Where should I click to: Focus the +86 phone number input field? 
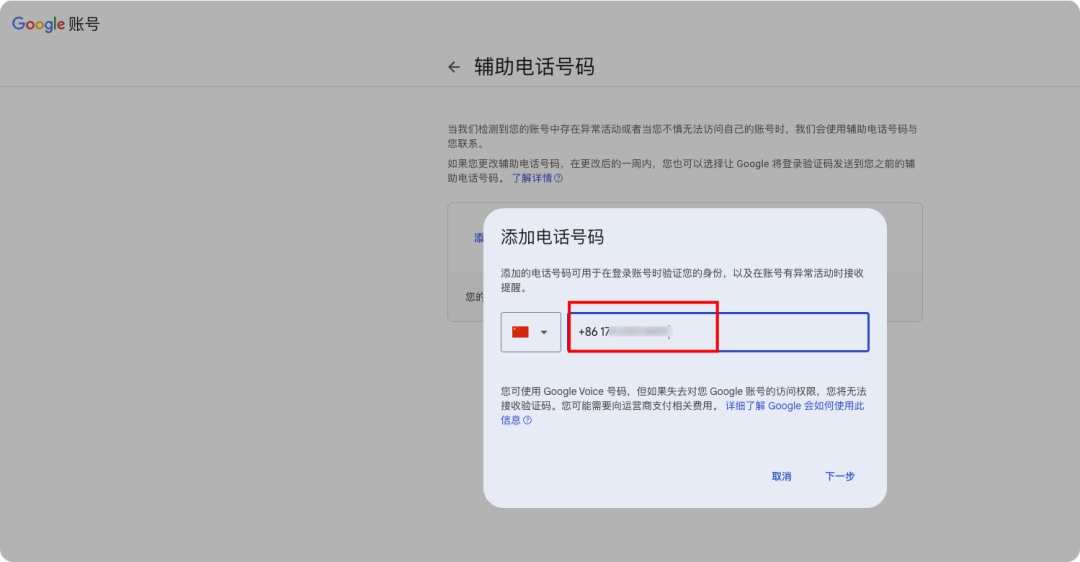pyautogui.click(x=718, y=332)
